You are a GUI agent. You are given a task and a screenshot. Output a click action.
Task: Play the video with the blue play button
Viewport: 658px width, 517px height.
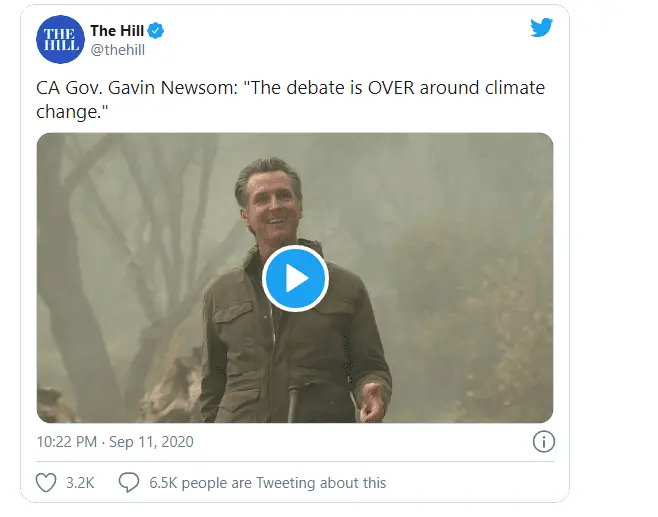click(x=295, y=278)
